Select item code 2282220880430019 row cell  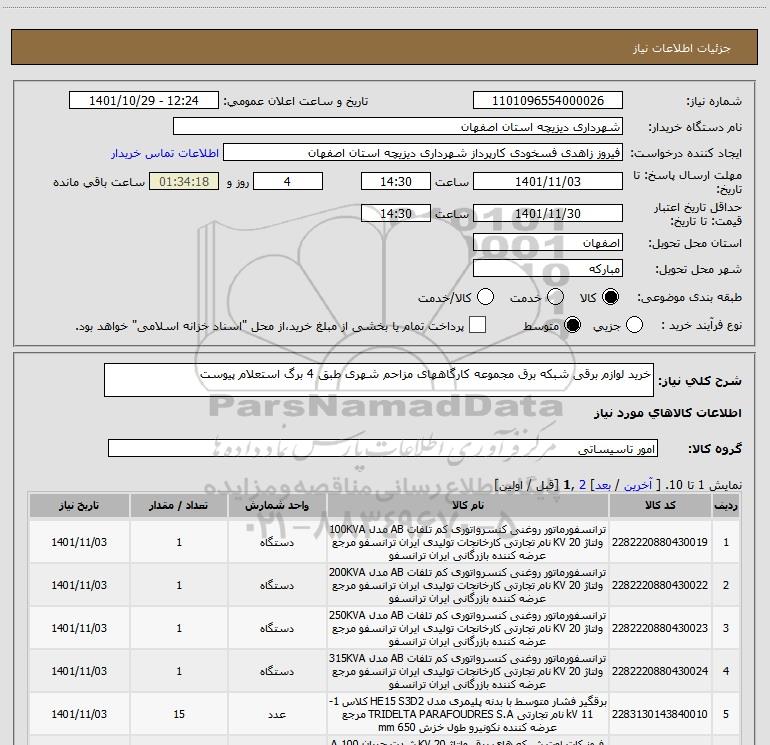tap(660, 542)
